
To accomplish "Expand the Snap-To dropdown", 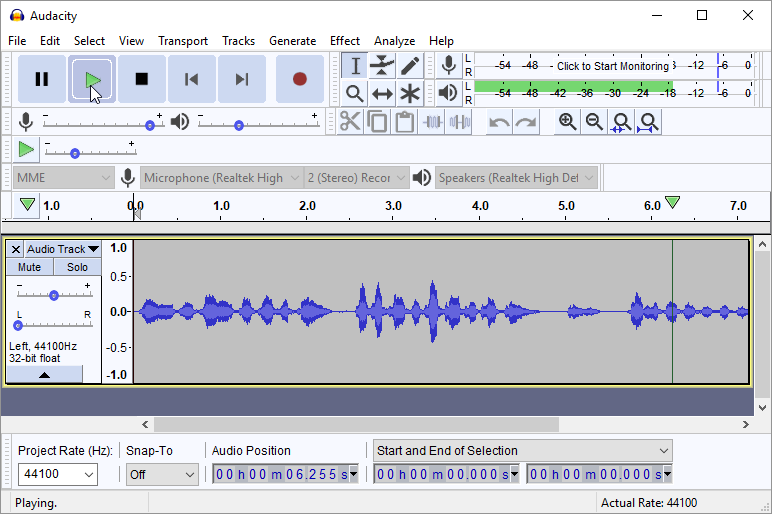I will pyautogui.click(x=162, y=475).
